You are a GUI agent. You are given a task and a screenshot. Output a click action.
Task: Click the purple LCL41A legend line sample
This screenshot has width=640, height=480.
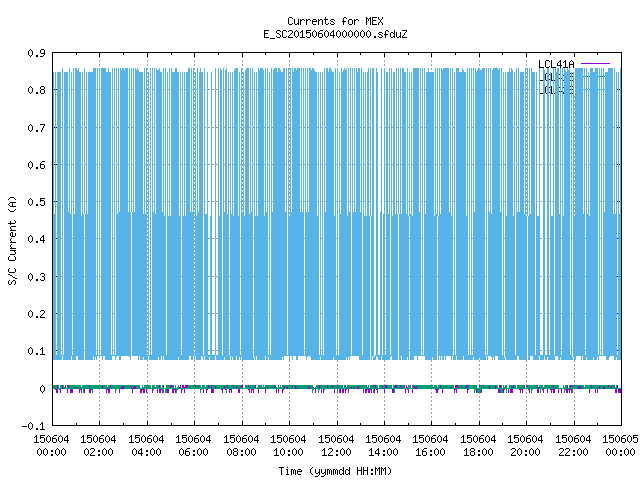click(x=595, y=64)
